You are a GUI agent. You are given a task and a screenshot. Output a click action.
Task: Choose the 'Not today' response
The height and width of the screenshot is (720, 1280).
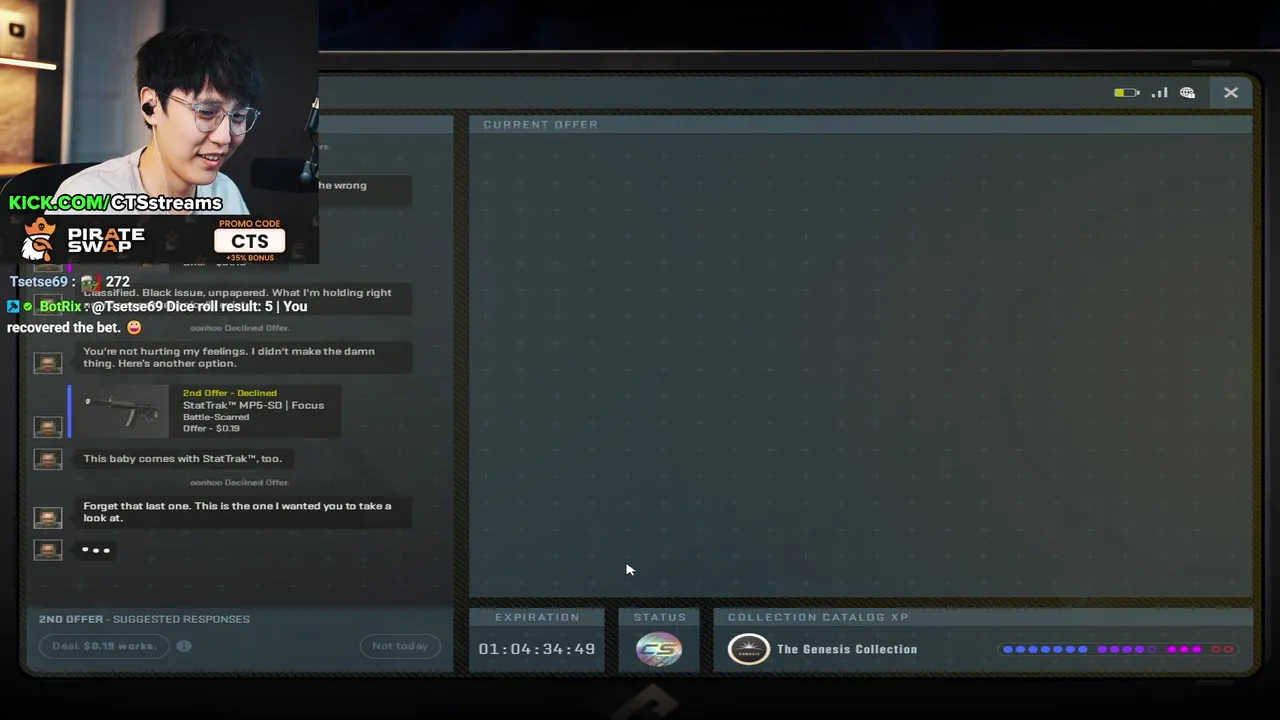click(400, 646)
